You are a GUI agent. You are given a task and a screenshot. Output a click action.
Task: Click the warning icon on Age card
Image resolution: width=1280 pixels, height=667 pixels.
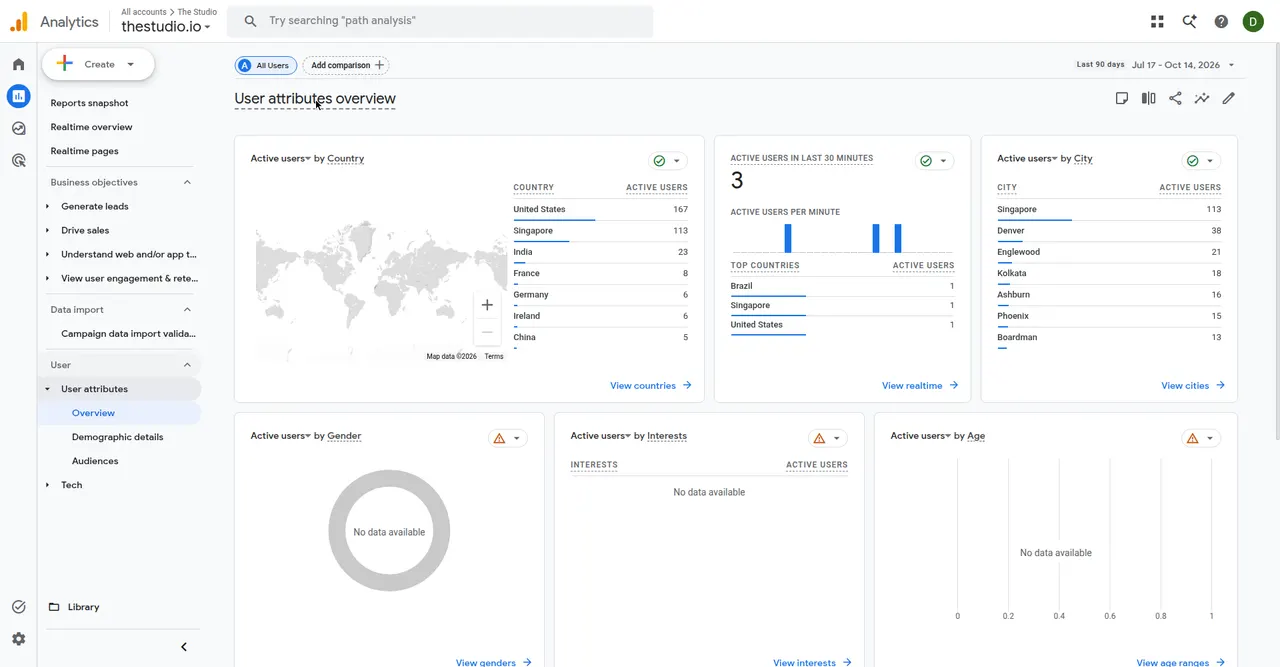[x=1191, y=438]
